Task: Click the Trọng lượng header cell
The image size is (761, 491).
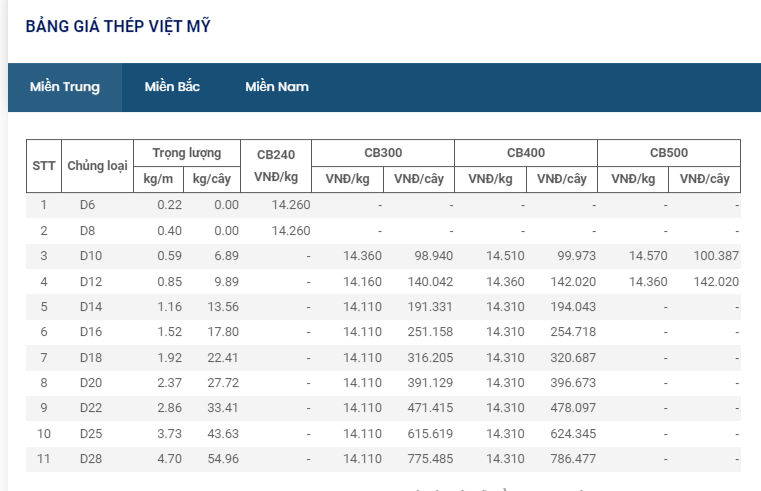Action: click(x=186, y=153)
